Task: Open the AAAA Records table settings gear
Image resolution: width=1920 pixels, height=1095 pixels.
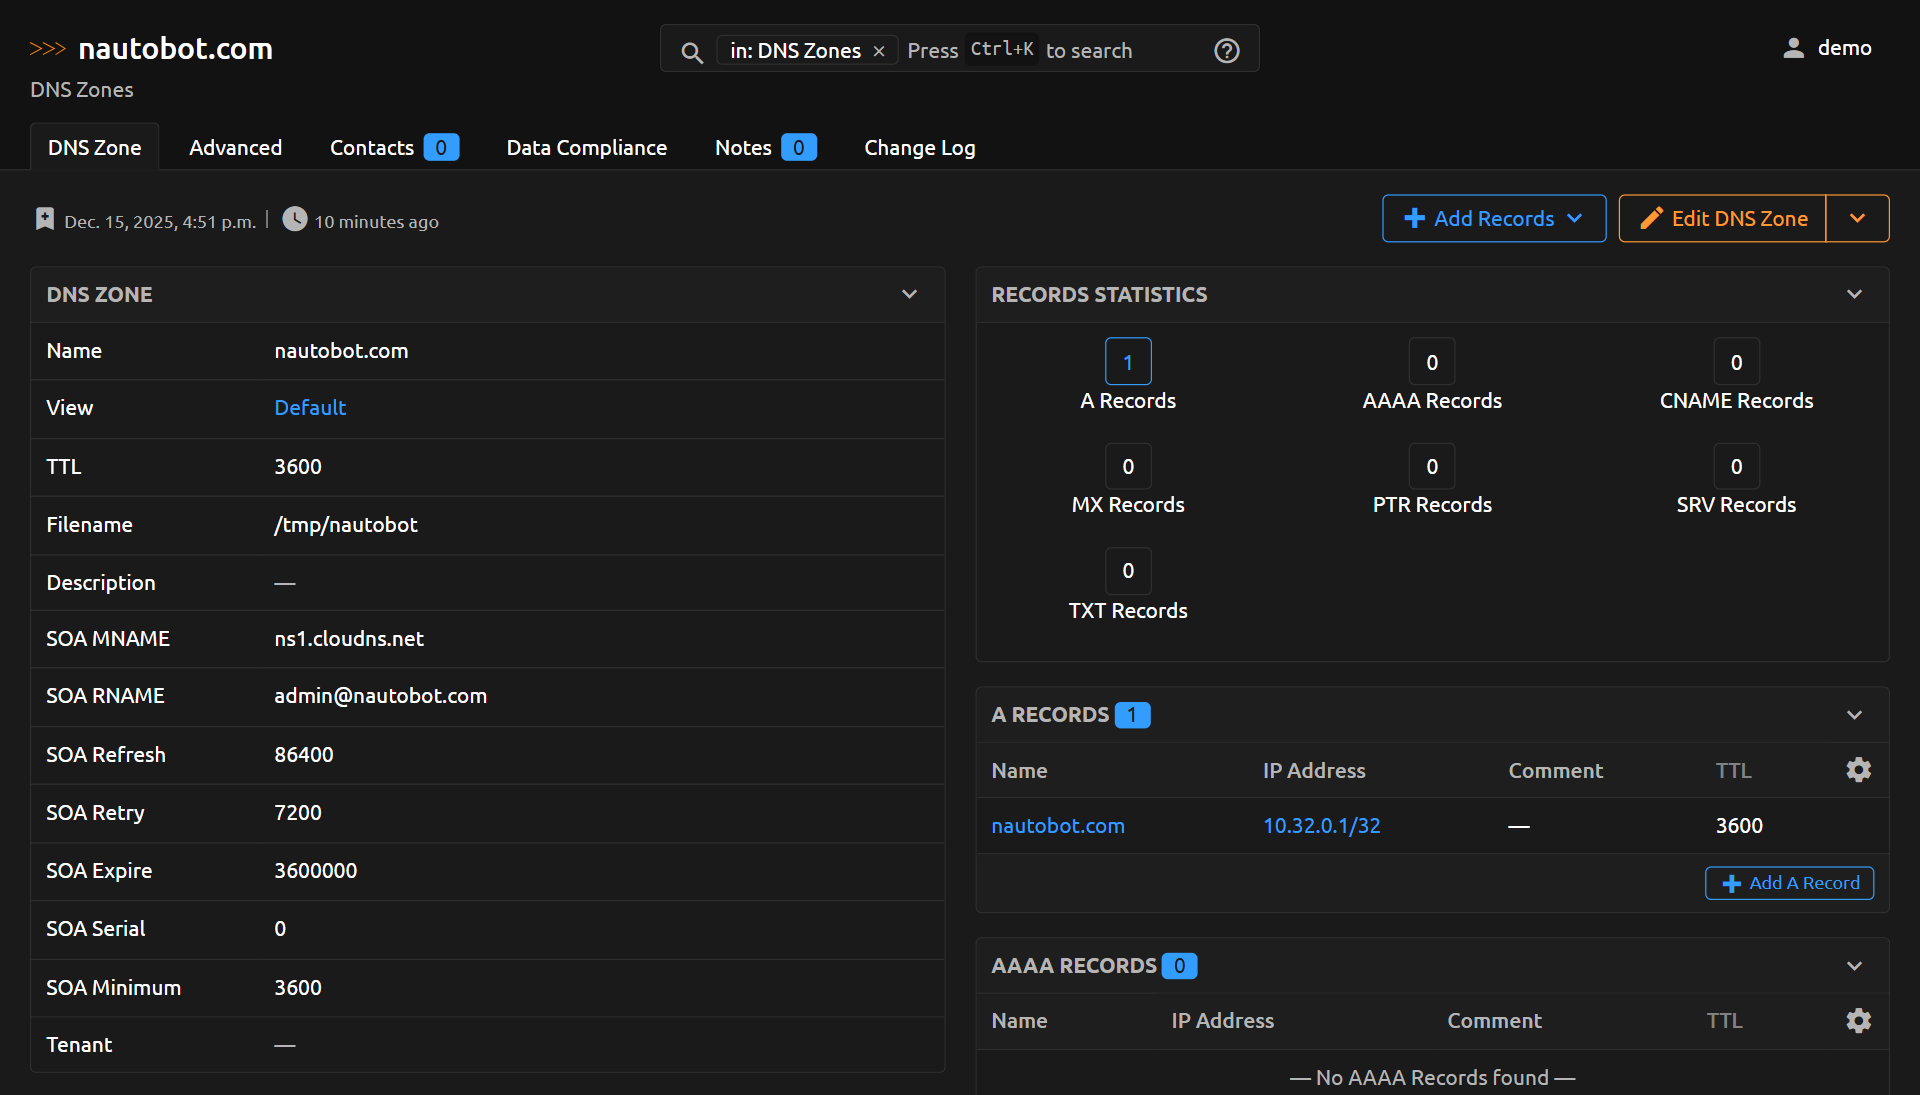Action: pos(1858,1021)
